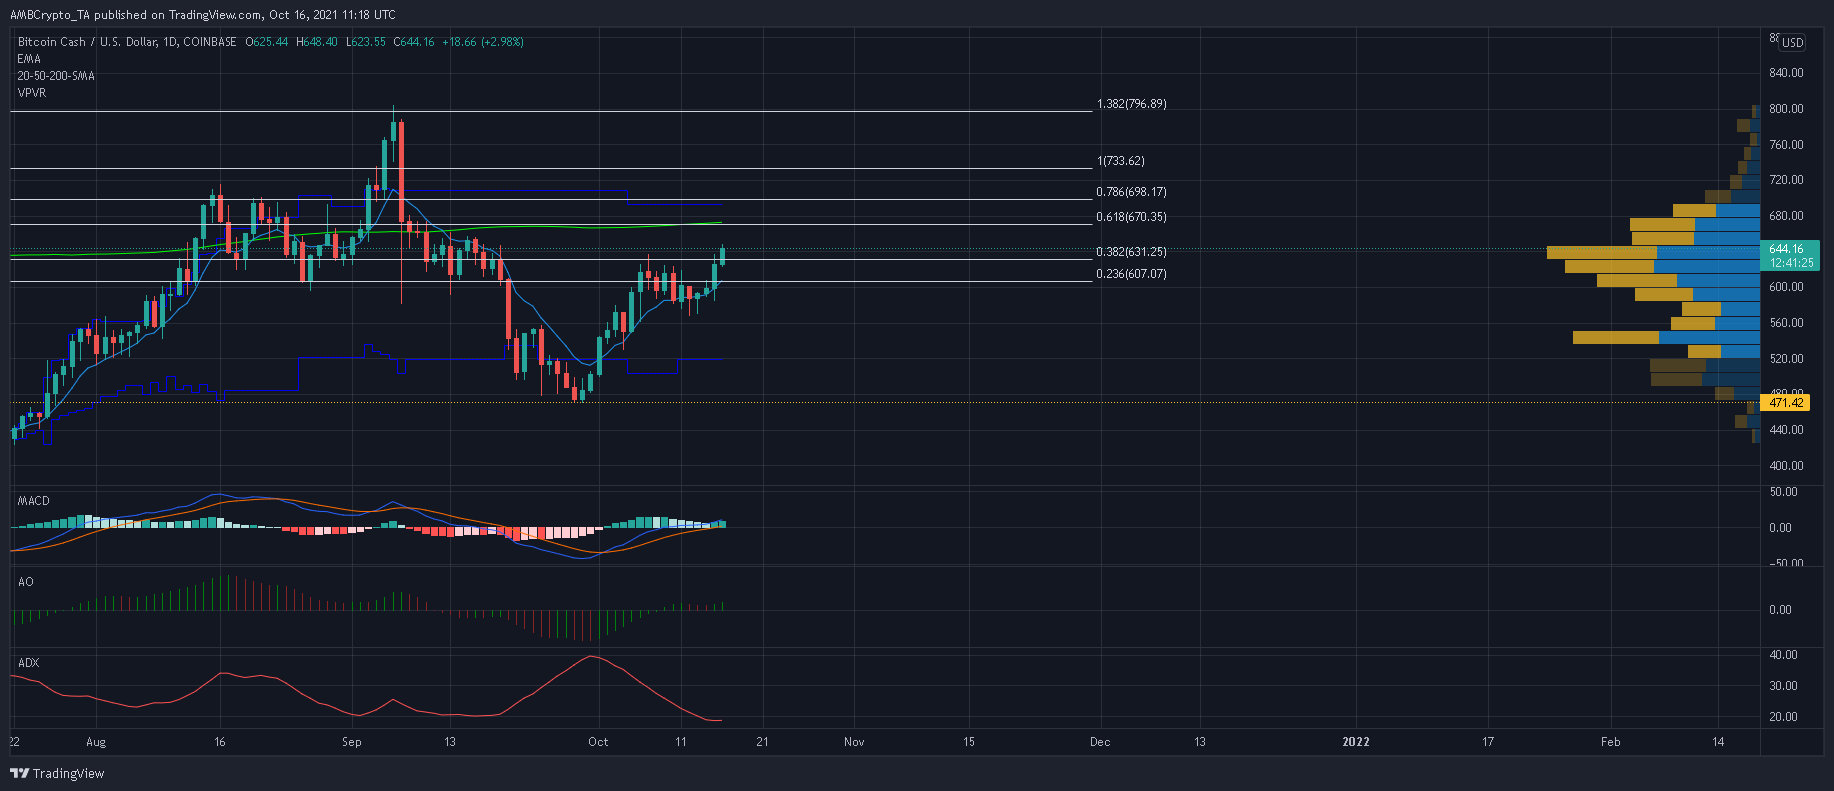Click the AO pane label
This screenshot has height=791, width=1834.
point(26,582)
